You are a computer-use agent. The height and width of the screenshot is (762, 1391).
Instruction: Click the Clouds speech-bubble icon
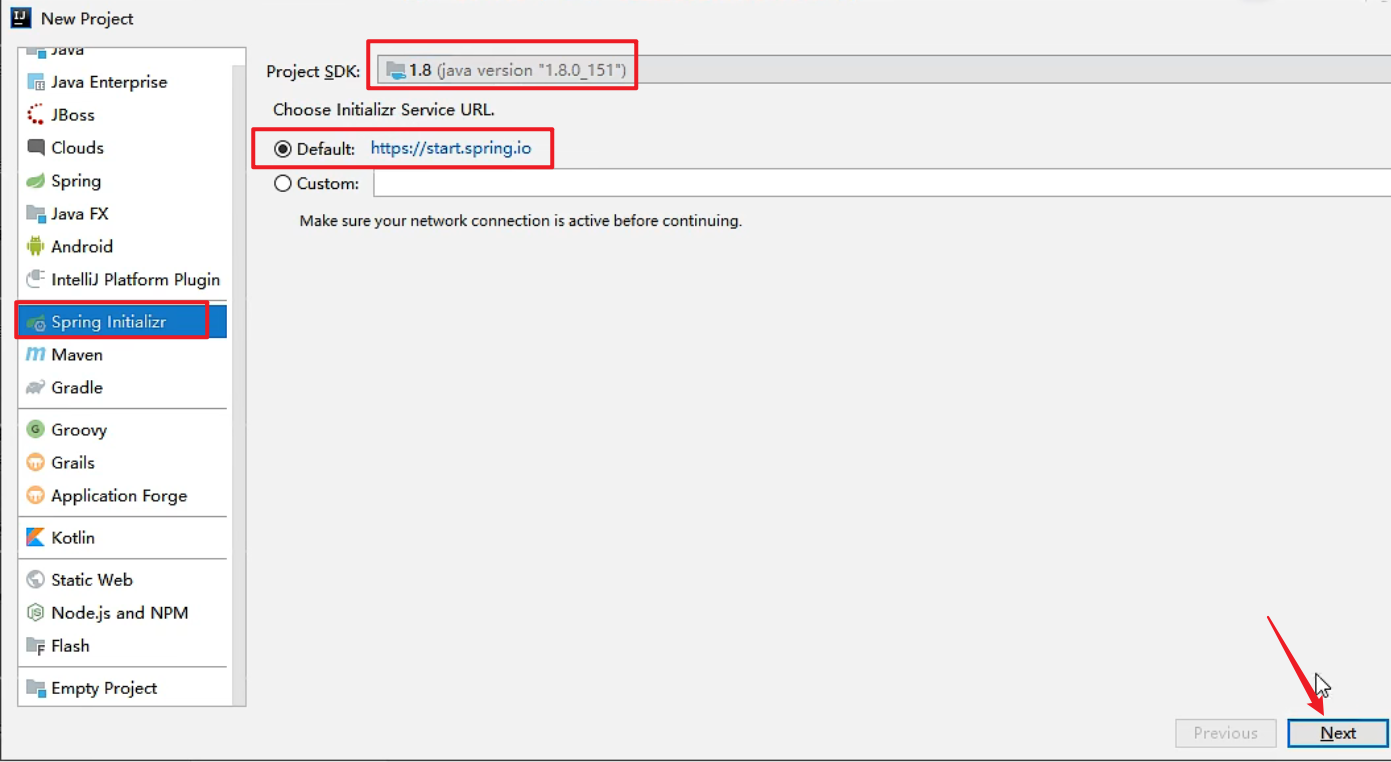coord(36,148)
